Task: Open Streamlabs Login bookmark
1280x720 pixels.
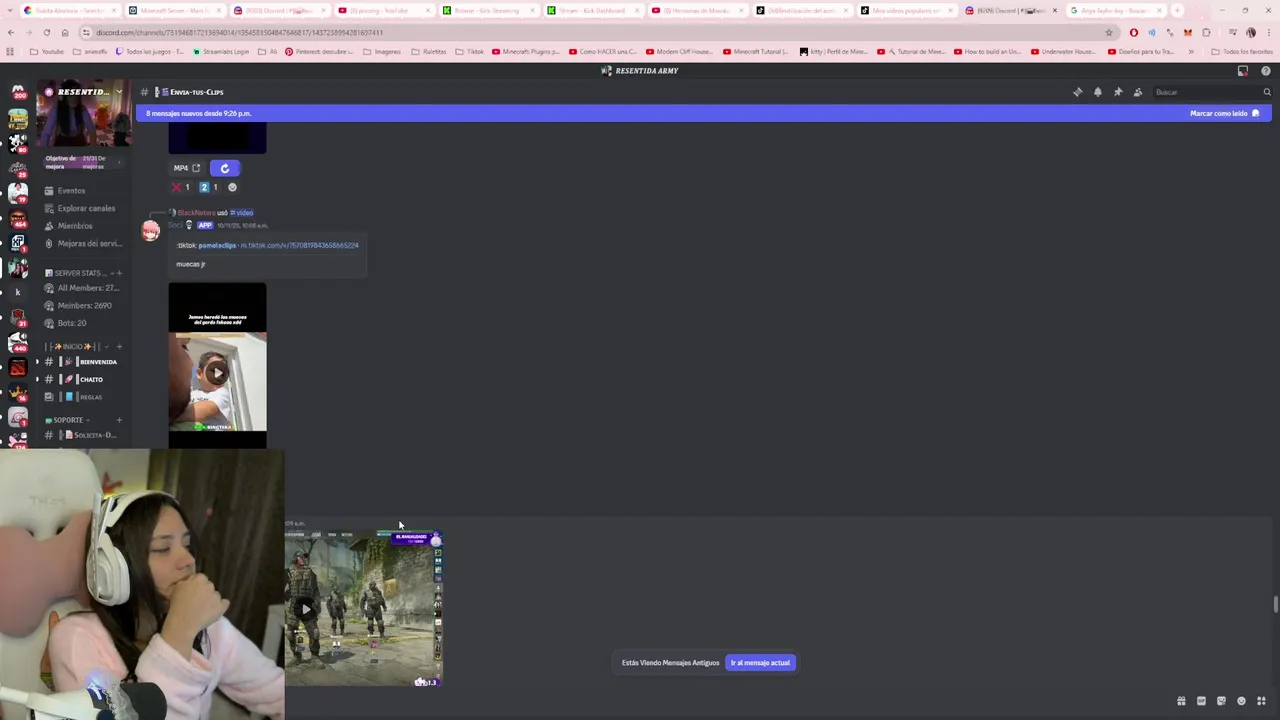Action: [x=221, y=51]
